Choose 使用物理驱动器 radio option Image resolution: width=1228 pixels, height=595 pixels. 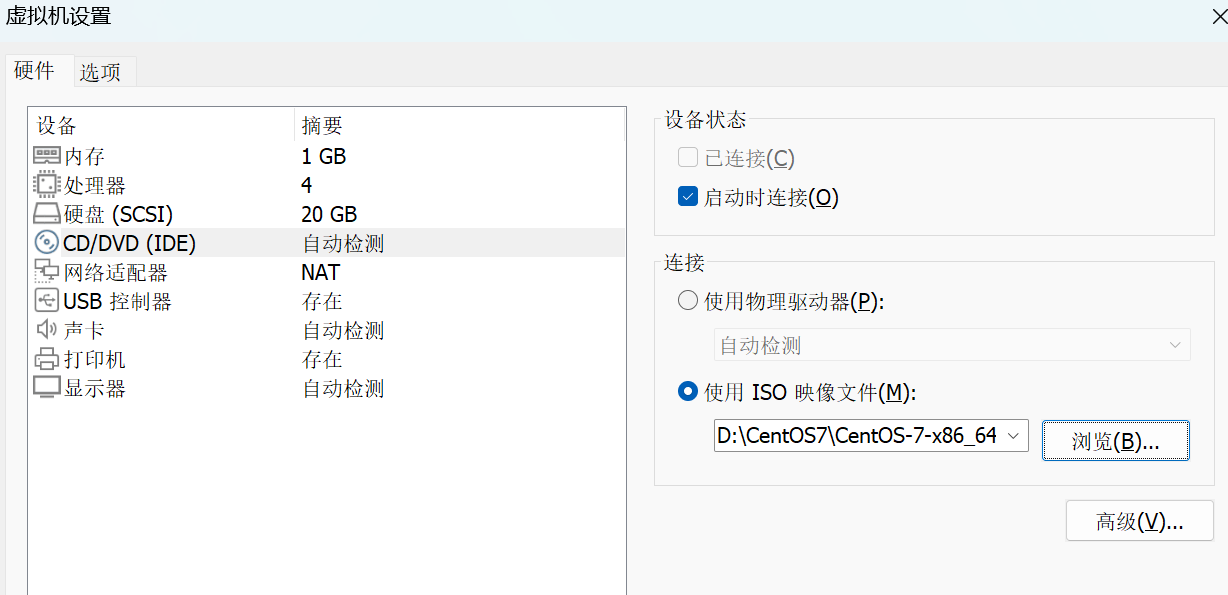[x=688, y=301]
